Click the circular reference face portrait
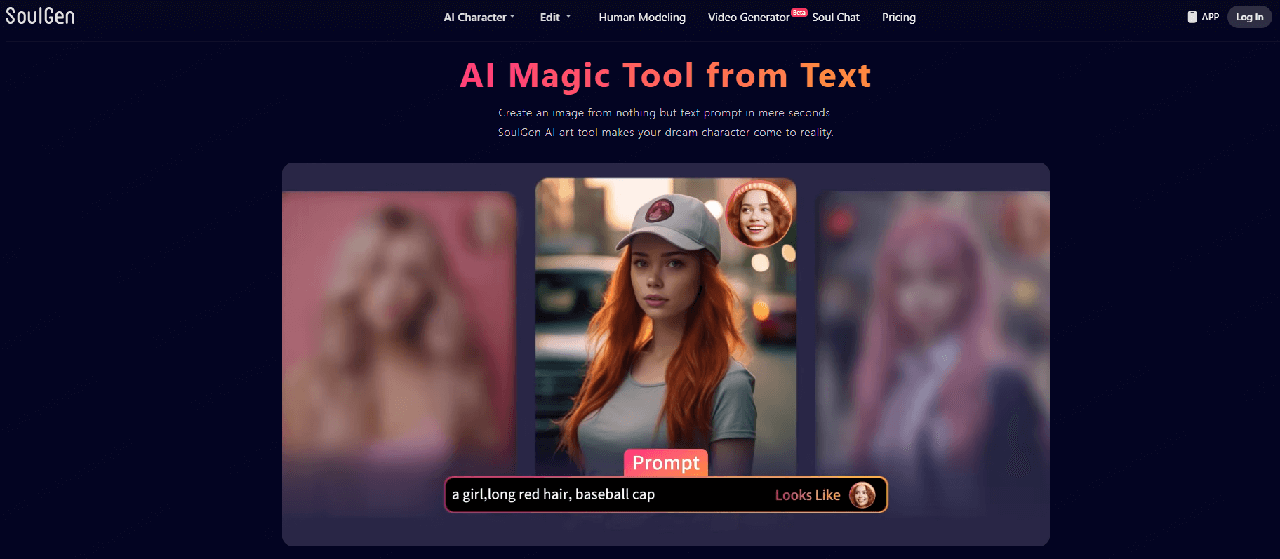 759,214
